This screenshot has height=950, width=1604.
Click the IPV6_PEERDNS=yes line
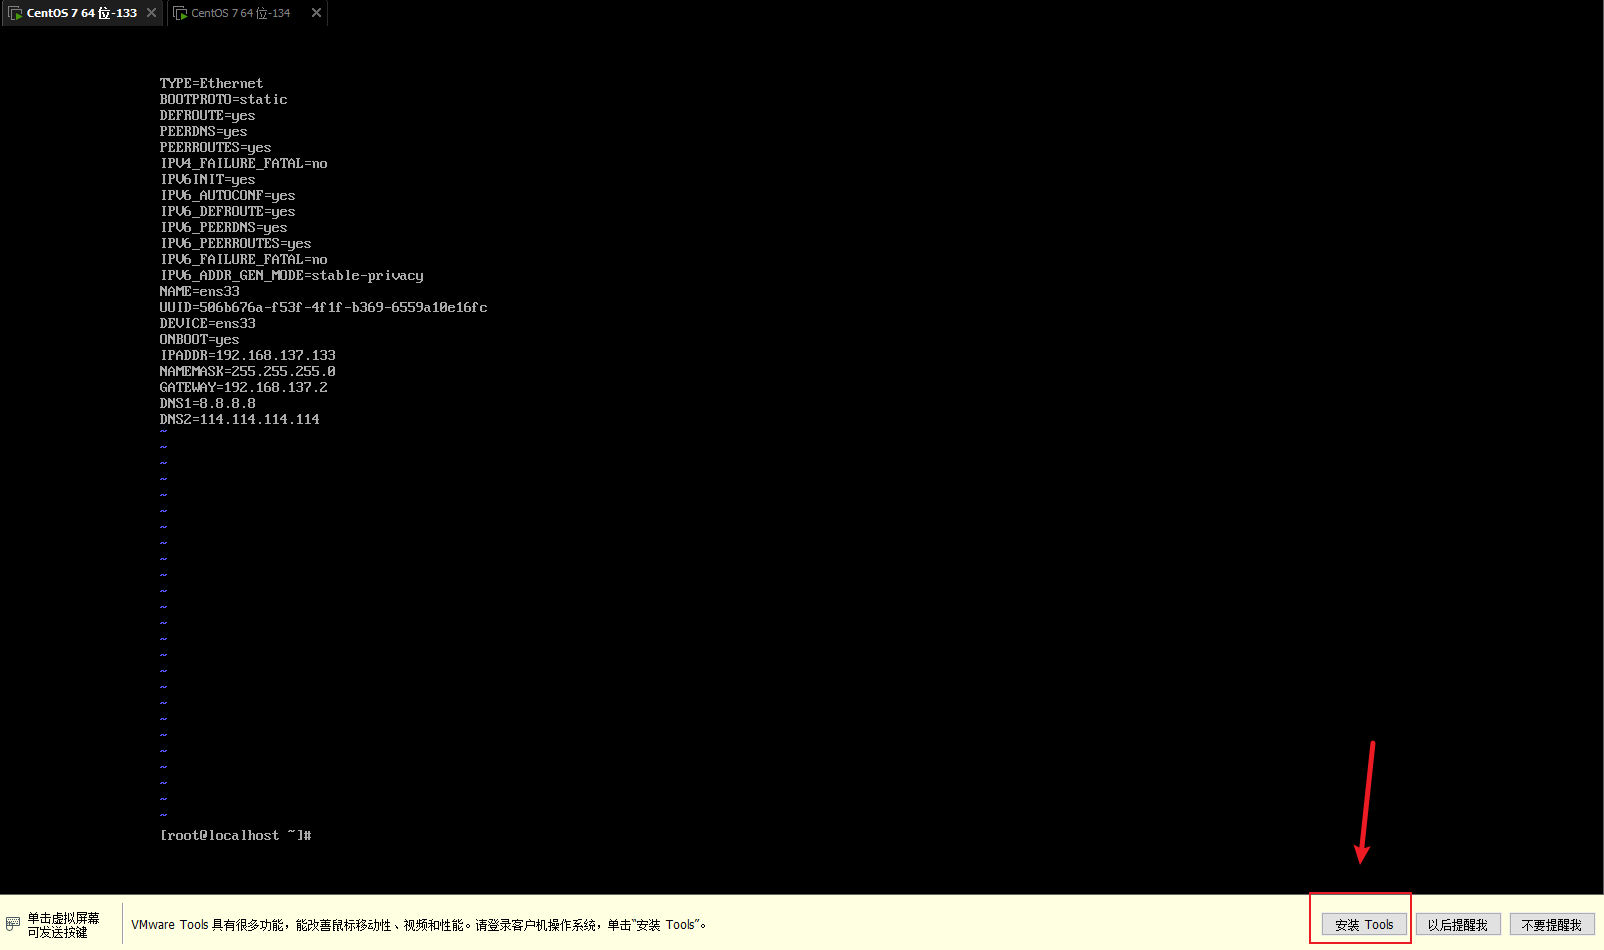click(x=223, y=227)
